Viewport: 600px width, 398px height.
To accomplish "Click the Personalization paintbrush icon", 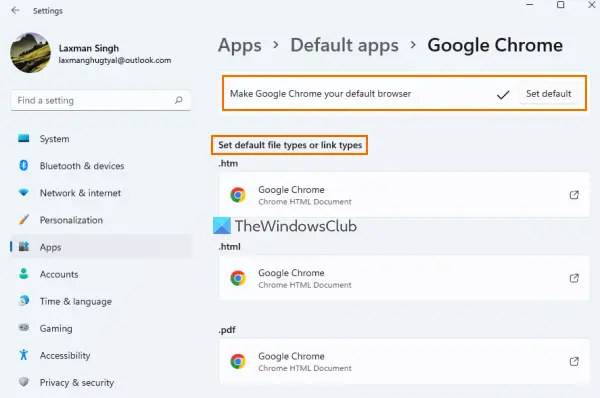I will point(24,220).
